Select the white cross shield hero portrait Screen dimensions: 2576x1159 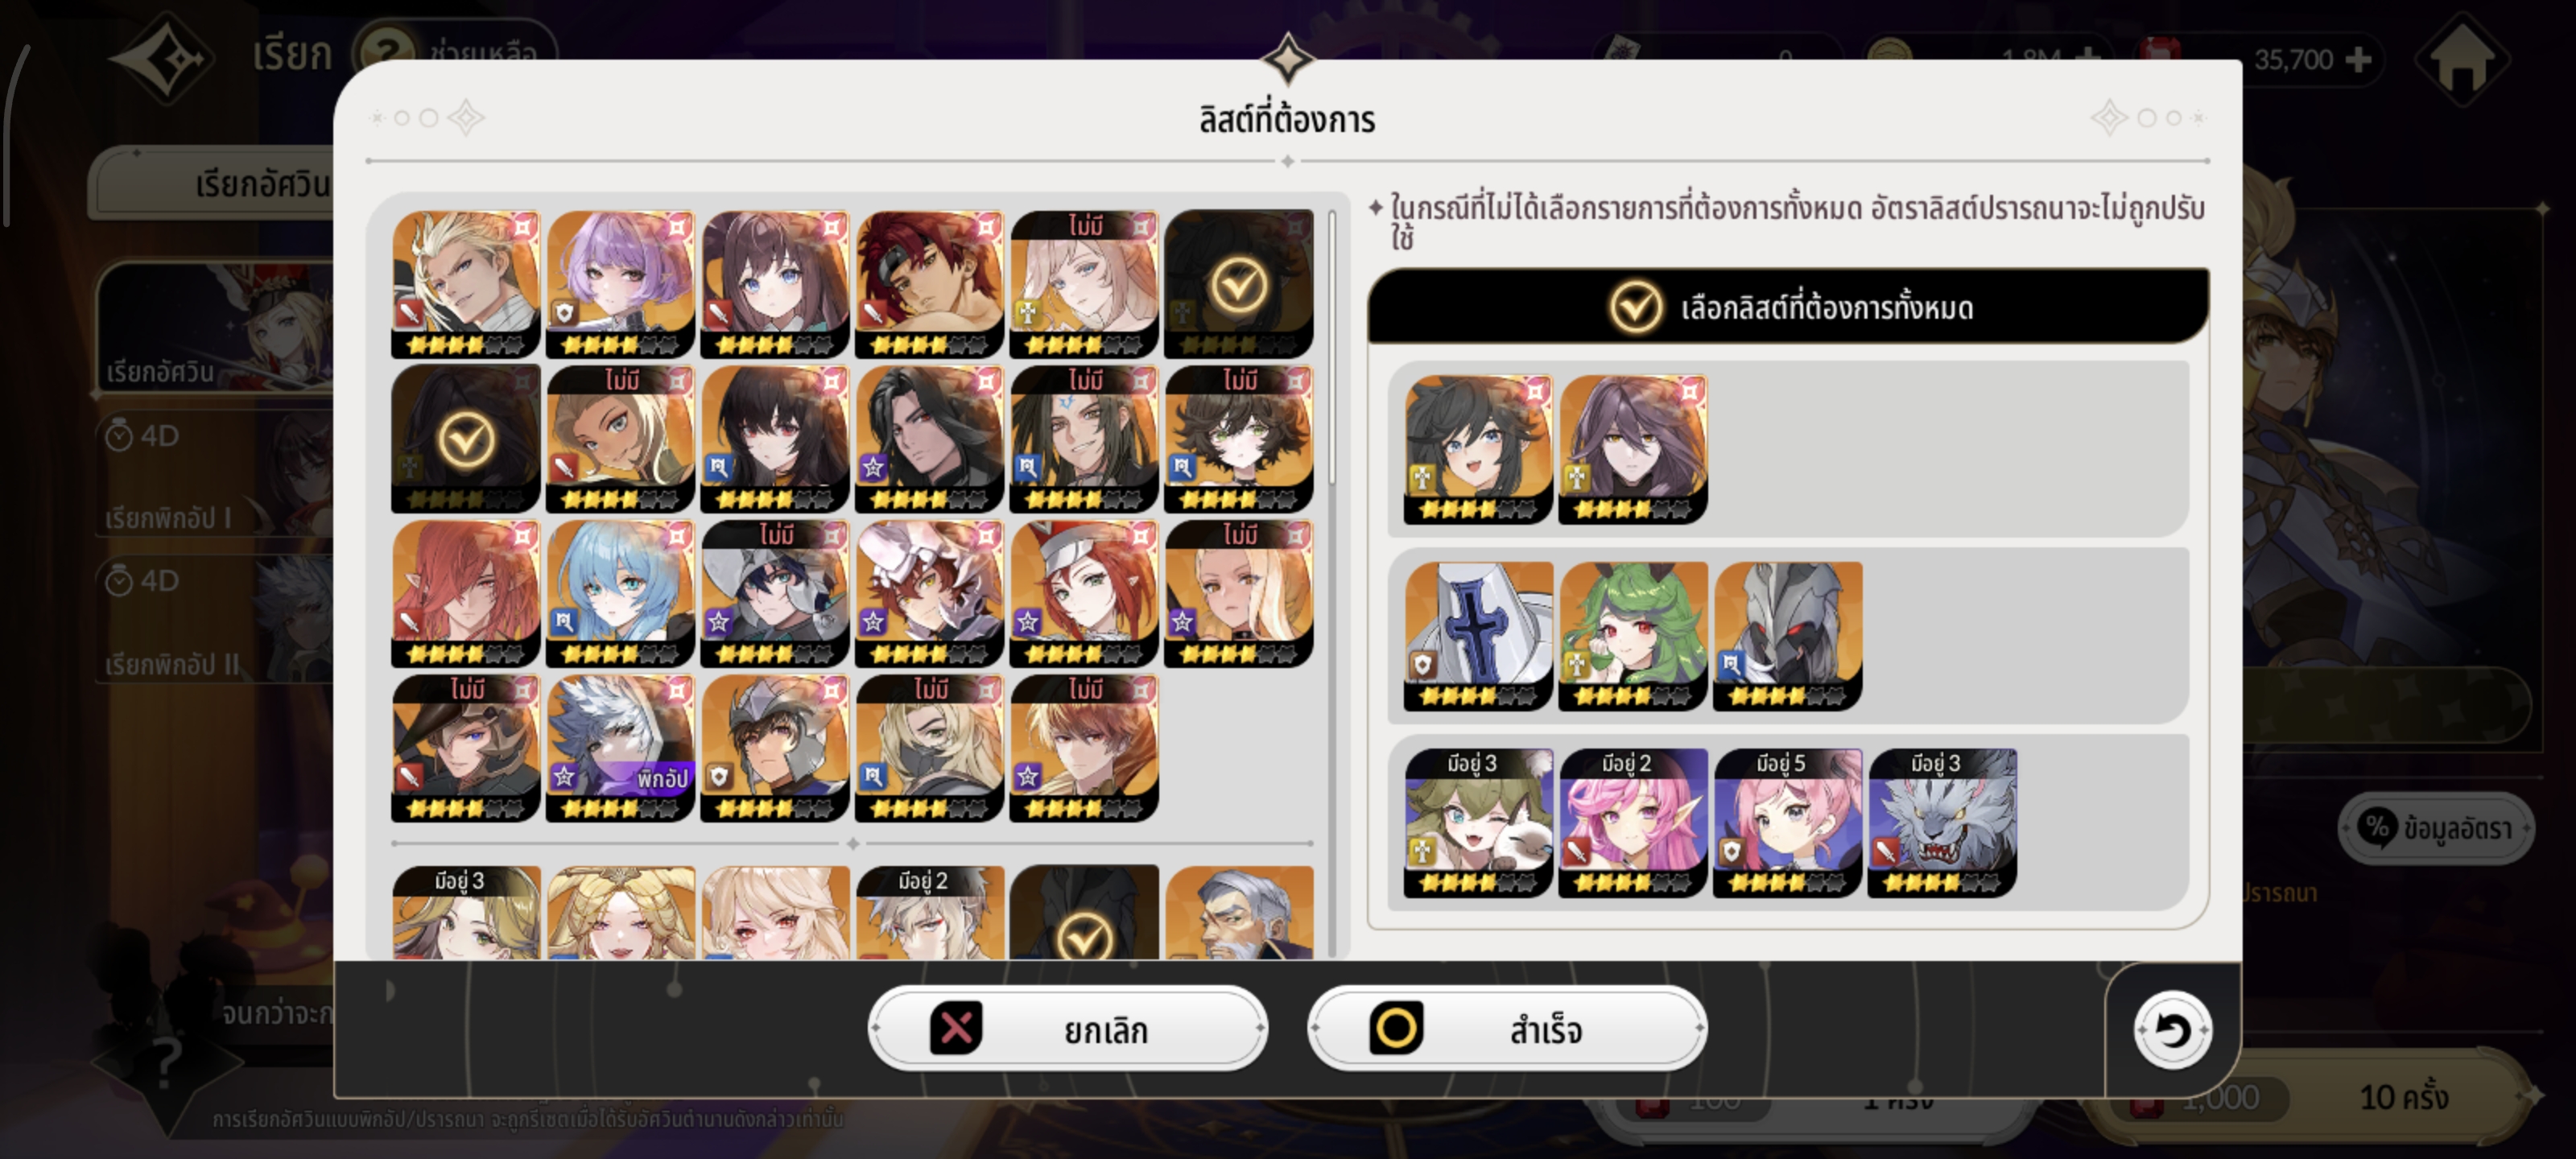[x=1479, y=636]
